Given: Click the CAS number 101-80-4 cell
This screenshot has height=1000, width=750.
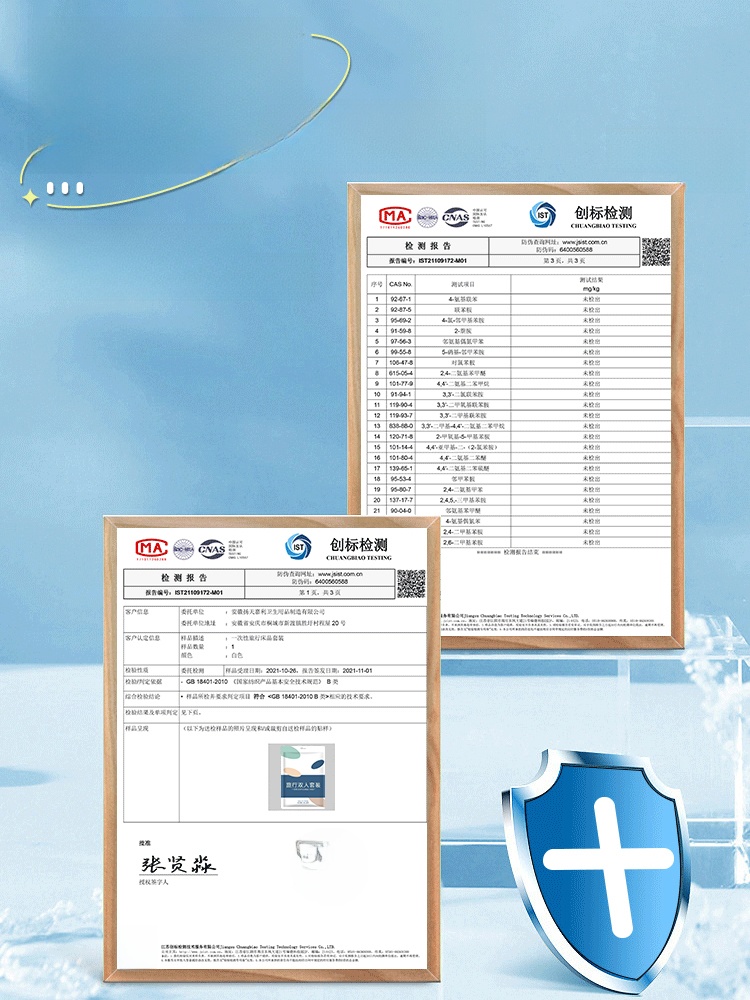Looking at the screenshot, I should pos(401,457).
